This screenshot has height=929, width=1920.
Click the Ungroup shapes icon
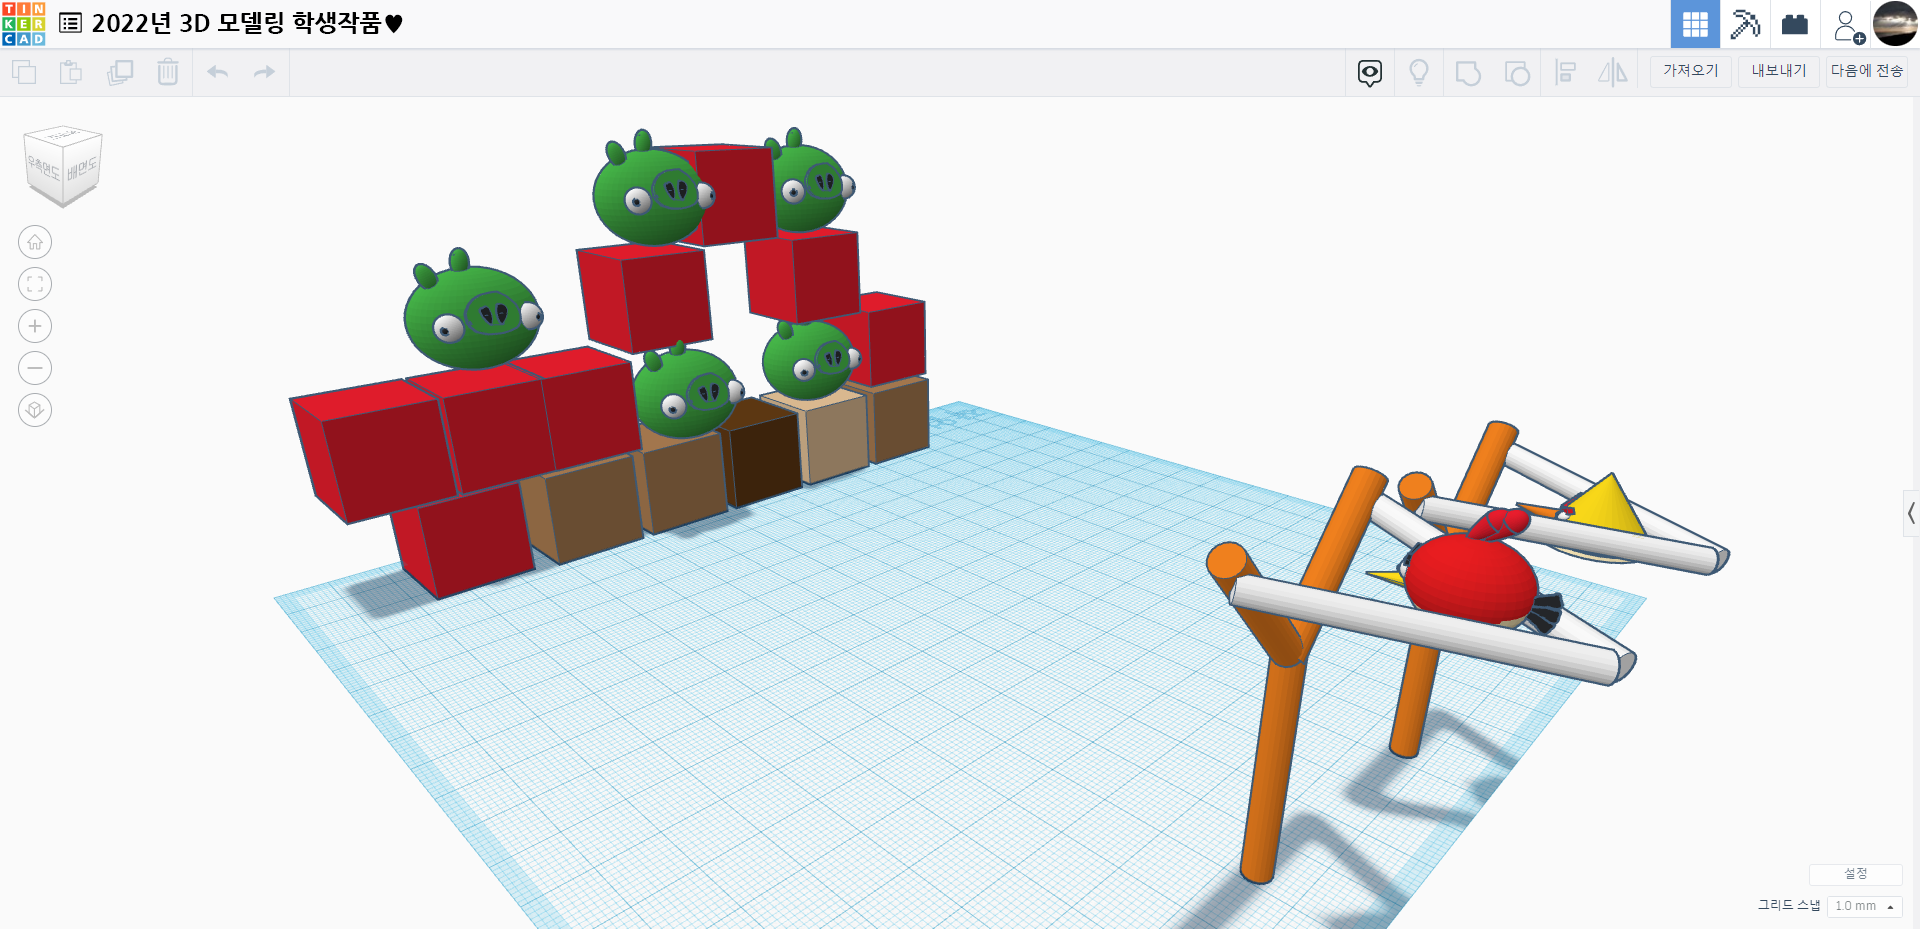tap(1517, 73)
